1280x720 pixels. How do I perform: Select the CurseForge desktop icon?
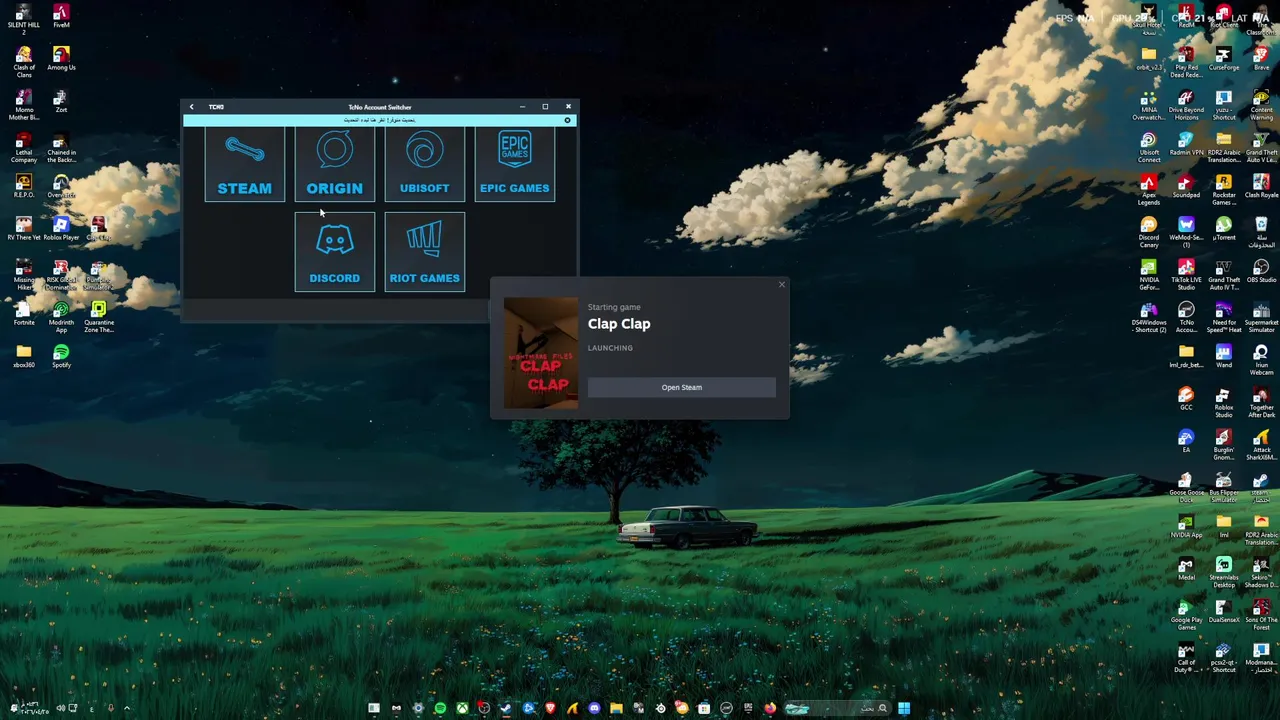[x=1223, y=59]
